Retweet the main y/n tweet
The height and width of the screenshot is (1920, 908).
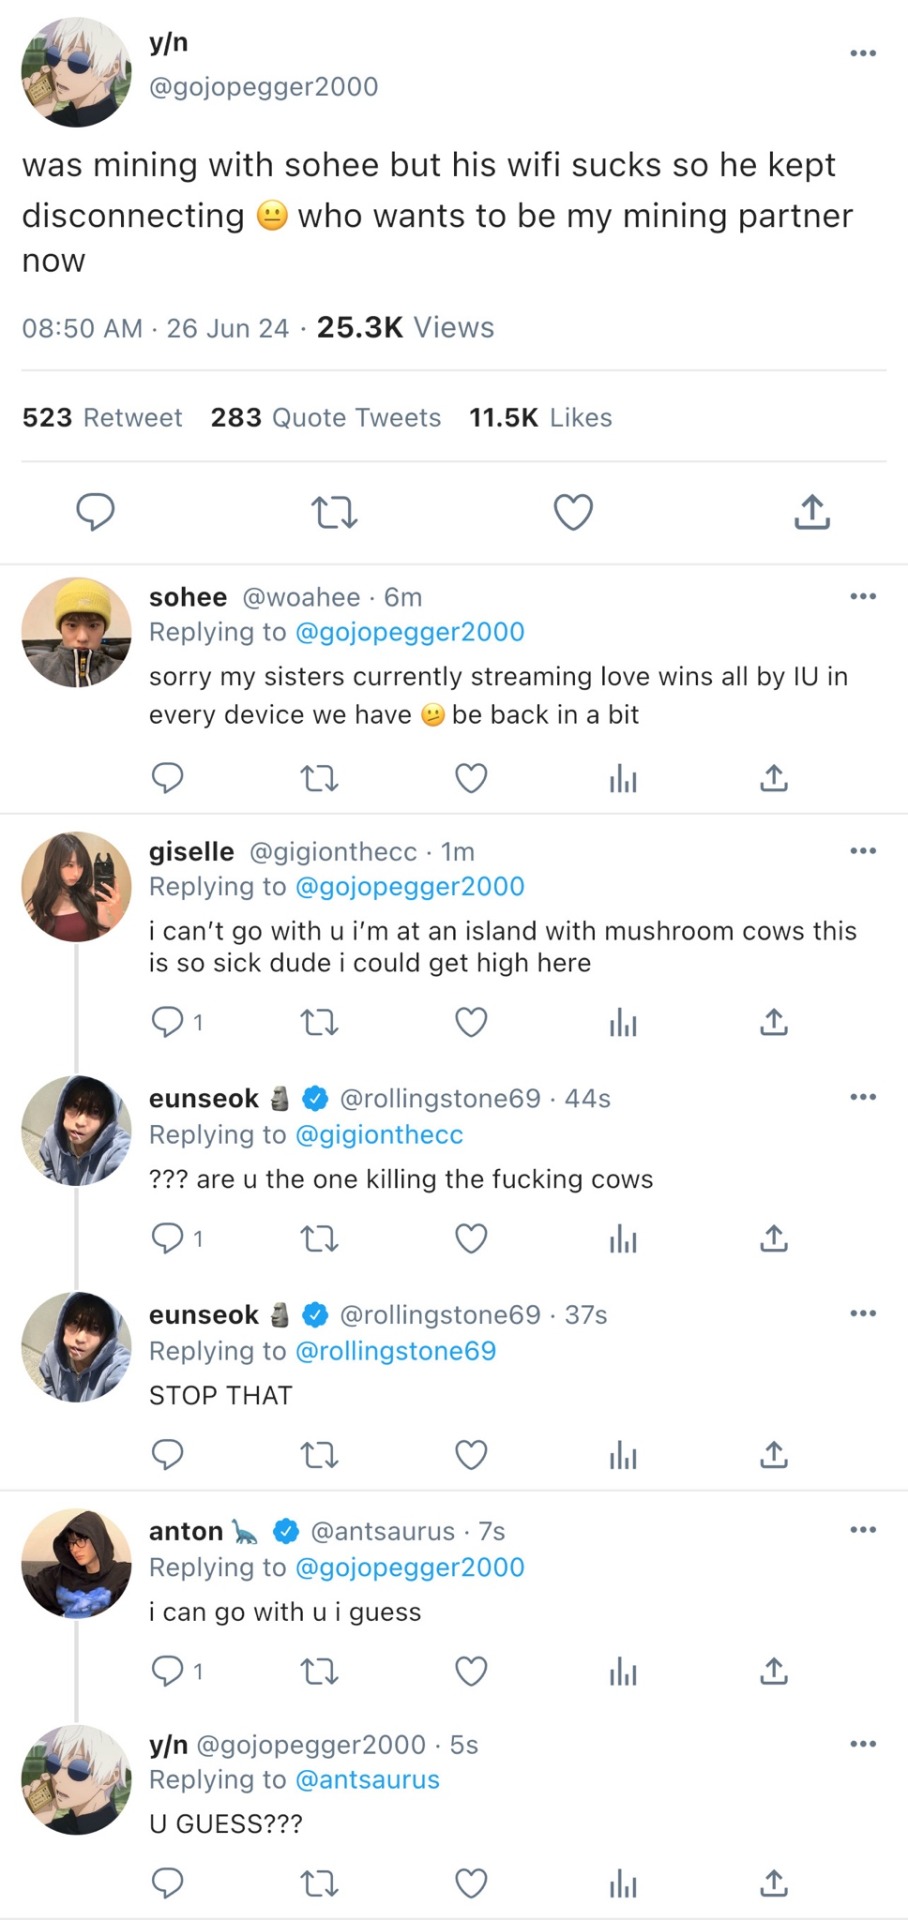334,513
